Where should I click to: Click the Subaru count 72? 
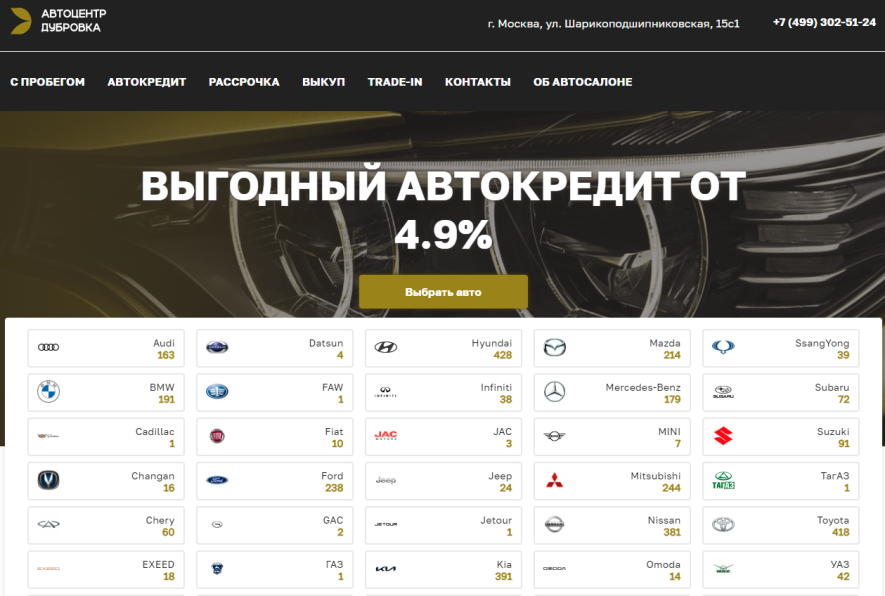[843, 400]
